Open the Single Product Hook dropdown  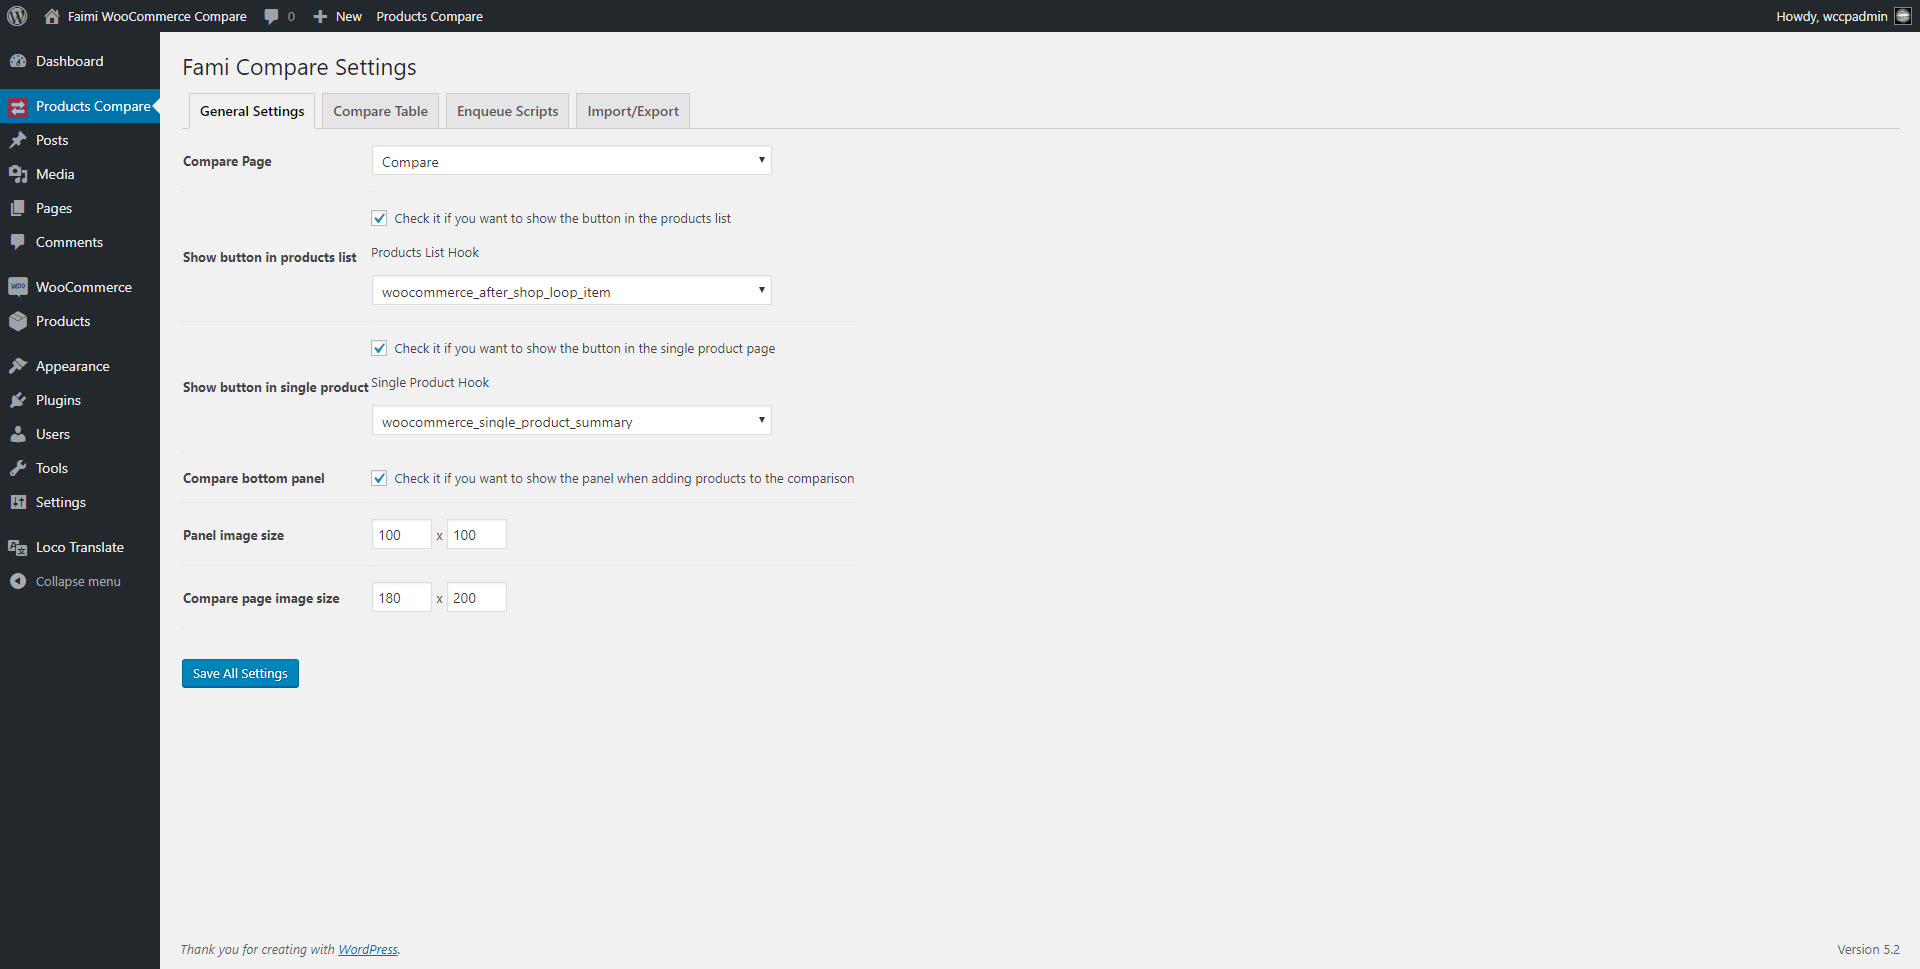[x=571, y=421]
